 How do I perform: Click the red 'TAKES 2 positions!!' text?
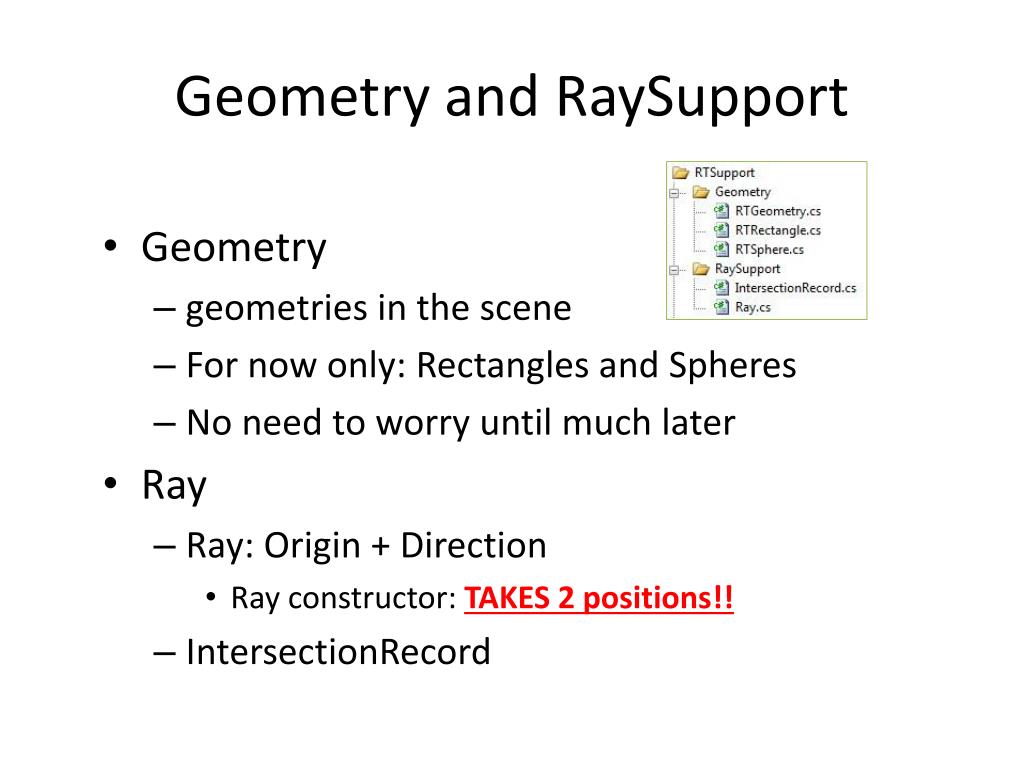click(x=598, y=598)
